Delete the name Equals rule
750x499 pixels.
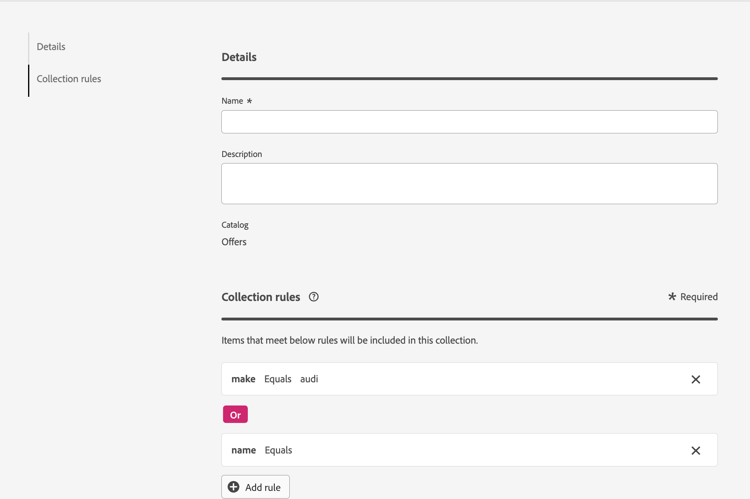(696, 451)
